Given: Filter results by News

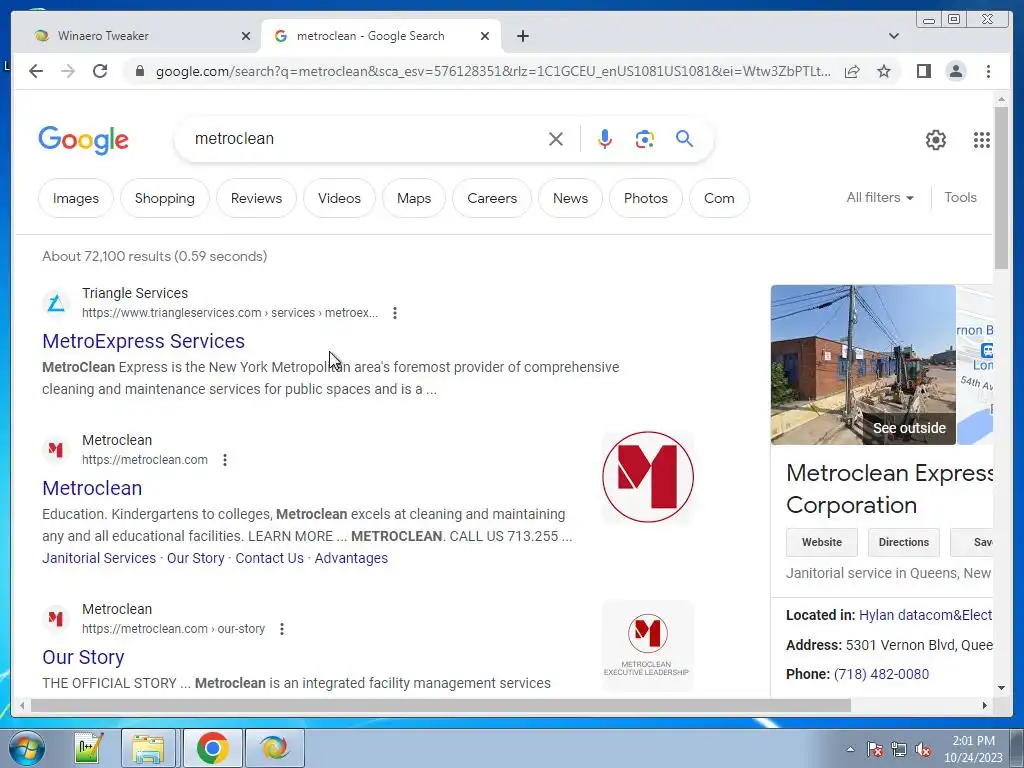Looking at the screenshot, I should pyautogui.click(x=570, y=198).
